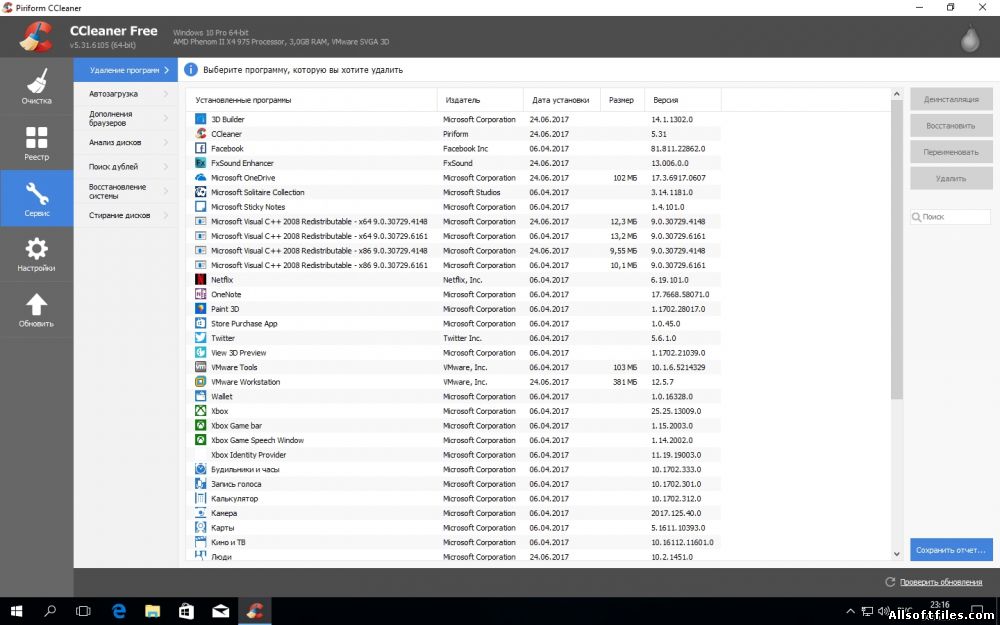Open the Реестр registry section
Image resolution: width=1000 pixels, height=625 pixels.
point(36,142)
